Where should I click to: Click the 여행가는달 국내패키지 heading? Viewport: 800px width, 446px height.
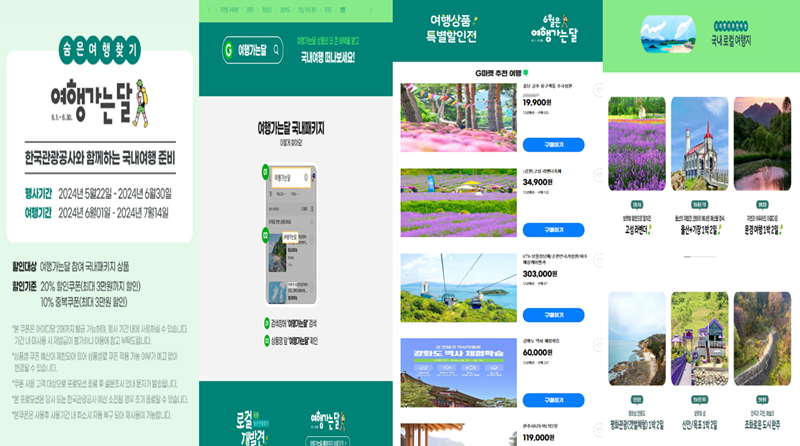[291, 128]
